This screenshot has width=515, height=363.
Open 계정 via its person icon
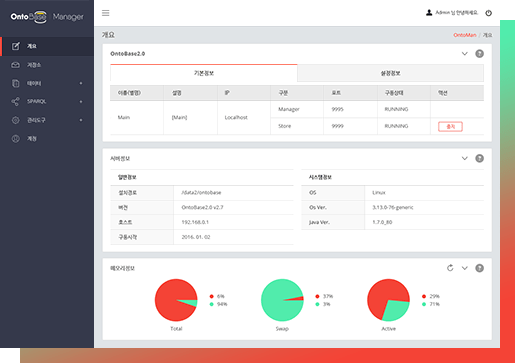tap(16, 139)
